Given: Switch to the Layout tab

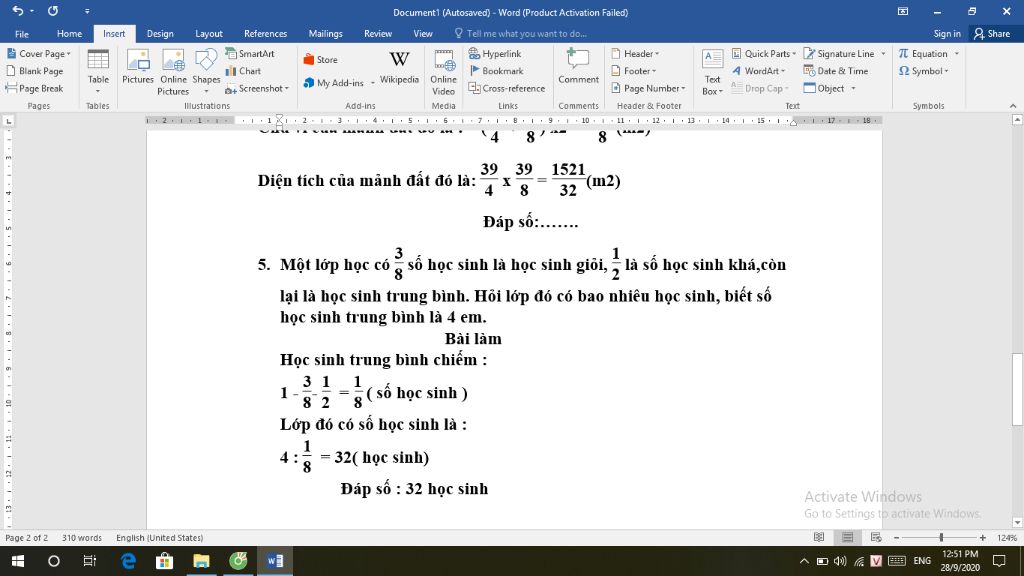Looking at the screenshot, I should tap(209, 33).
